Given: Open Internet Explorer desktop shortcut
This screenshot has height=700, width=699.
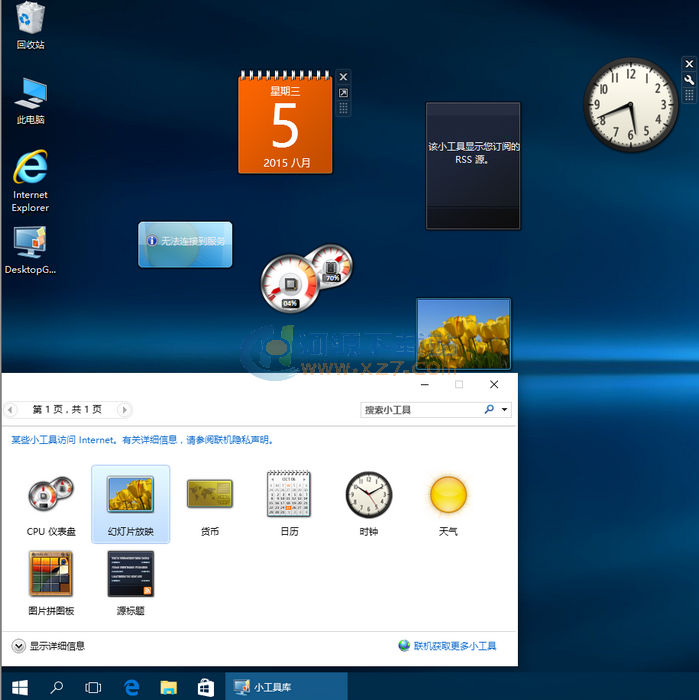Looking at the screenshot, I should [x=30, y=180].
